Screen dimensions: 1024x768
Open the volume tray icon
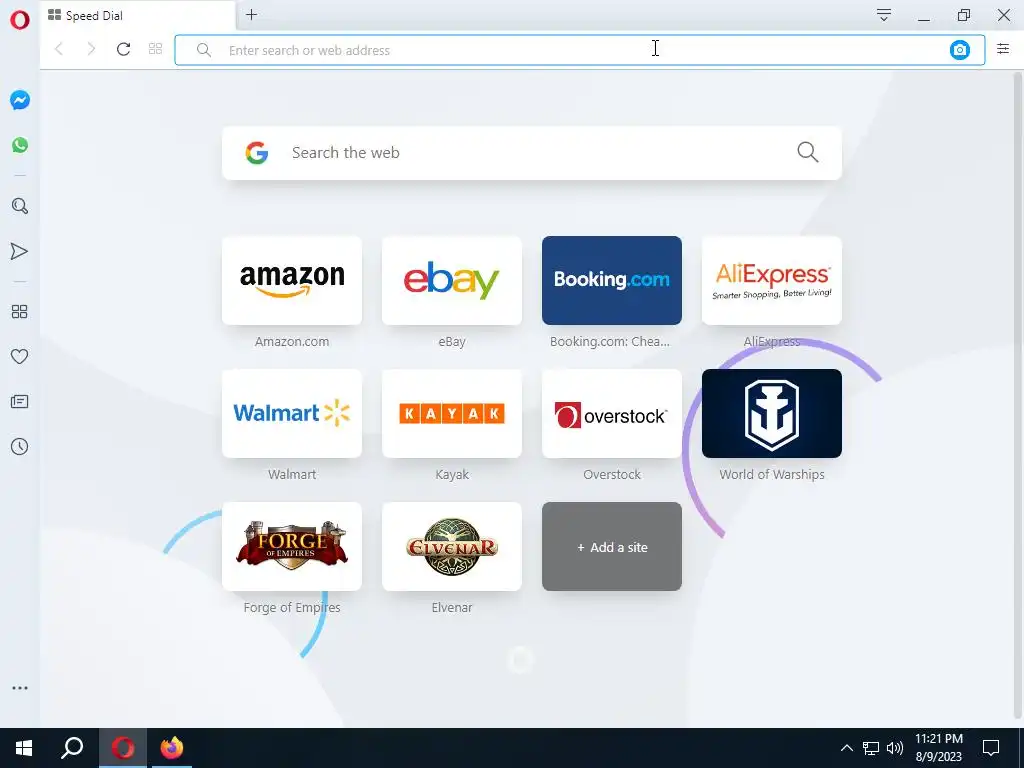895,748
